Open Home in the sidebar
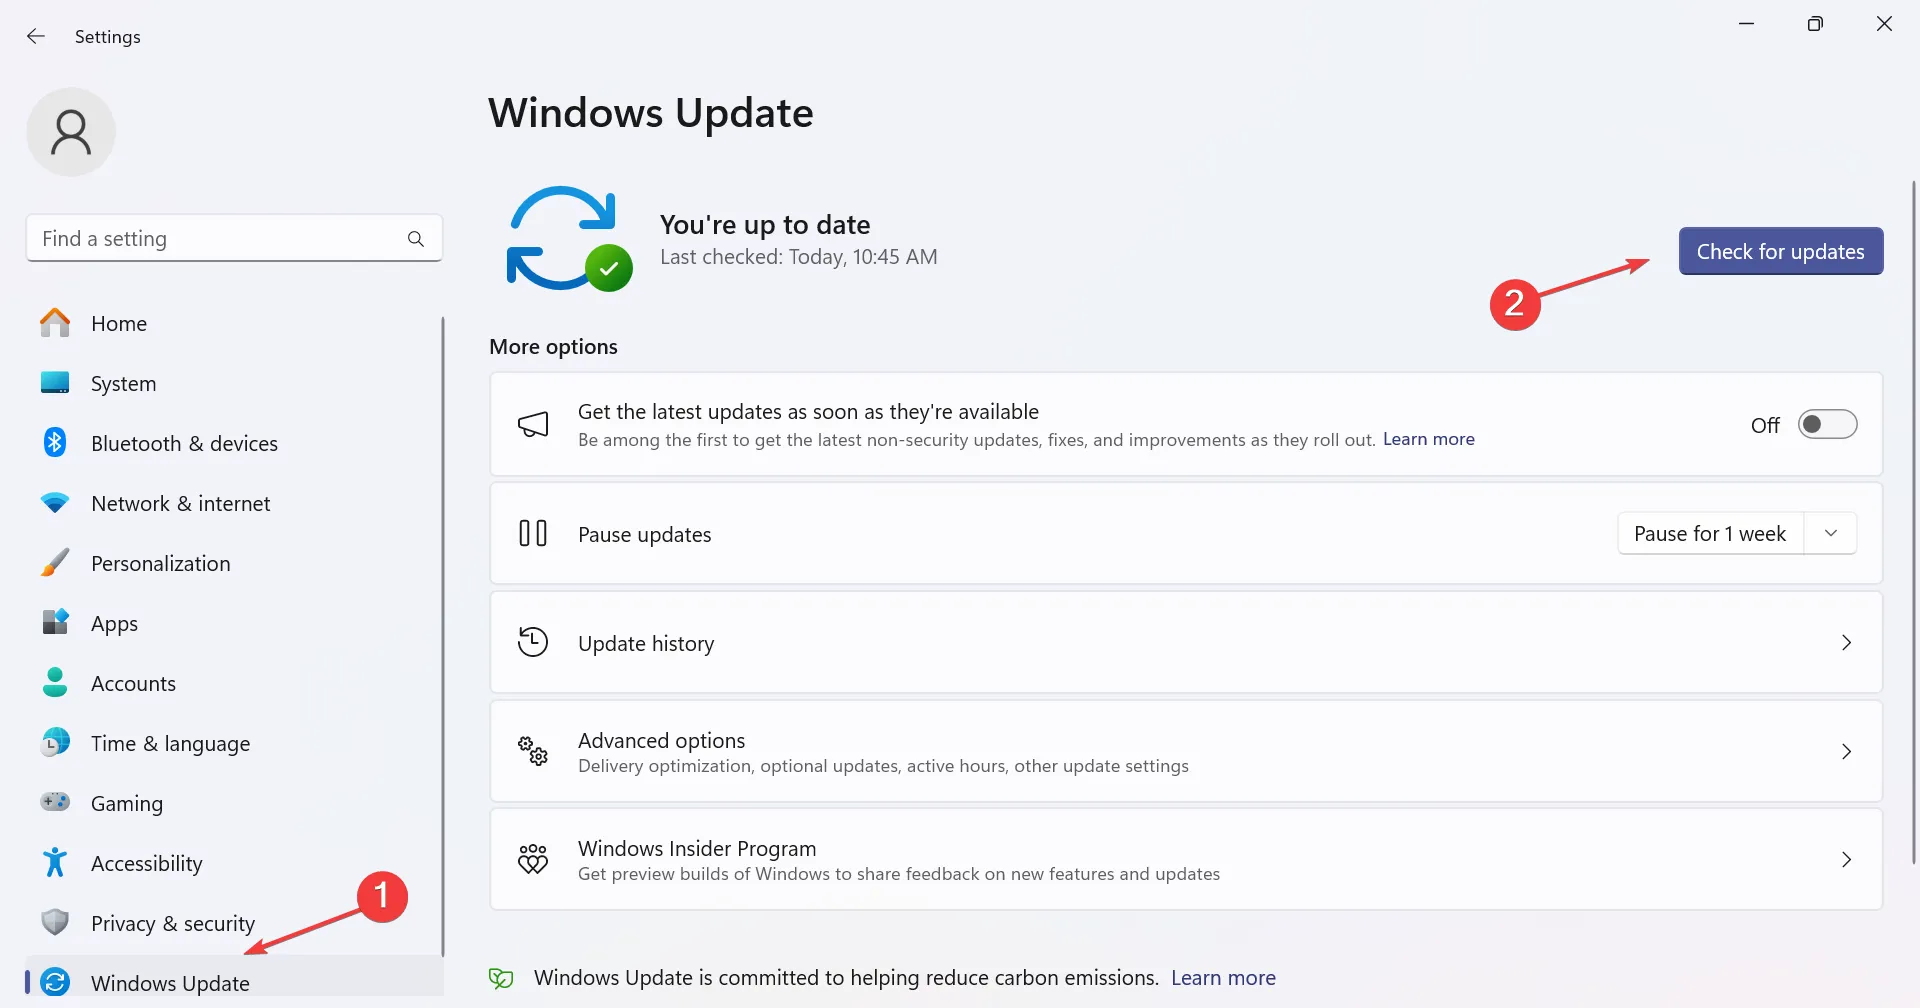1920x1008 pixels. tap(234, 323)
